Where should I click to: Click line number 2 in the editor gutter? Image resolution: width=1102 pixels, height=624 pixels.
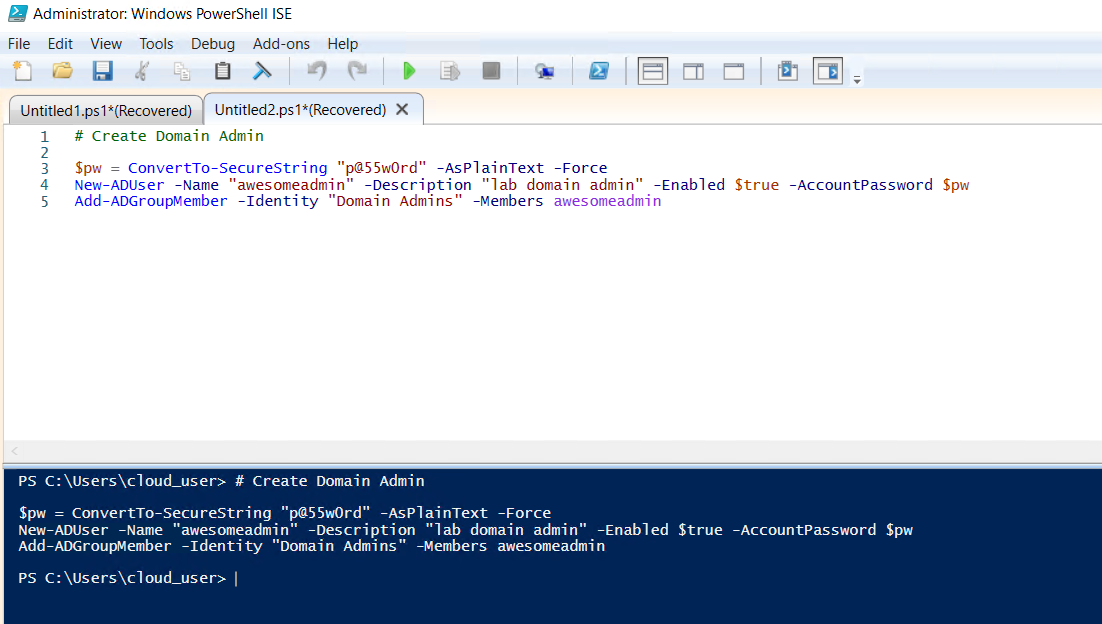tap(44, 152)
